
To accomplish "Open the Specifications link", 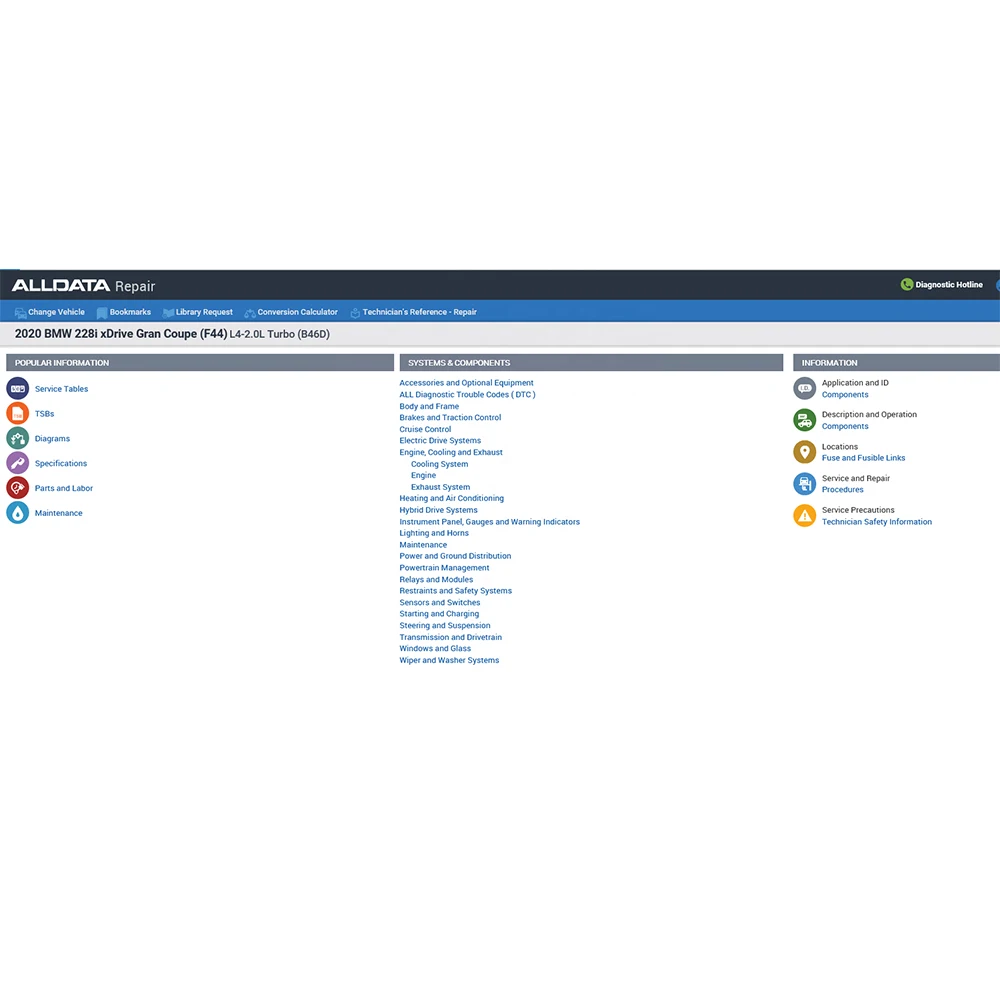I will tap(61, 463).
